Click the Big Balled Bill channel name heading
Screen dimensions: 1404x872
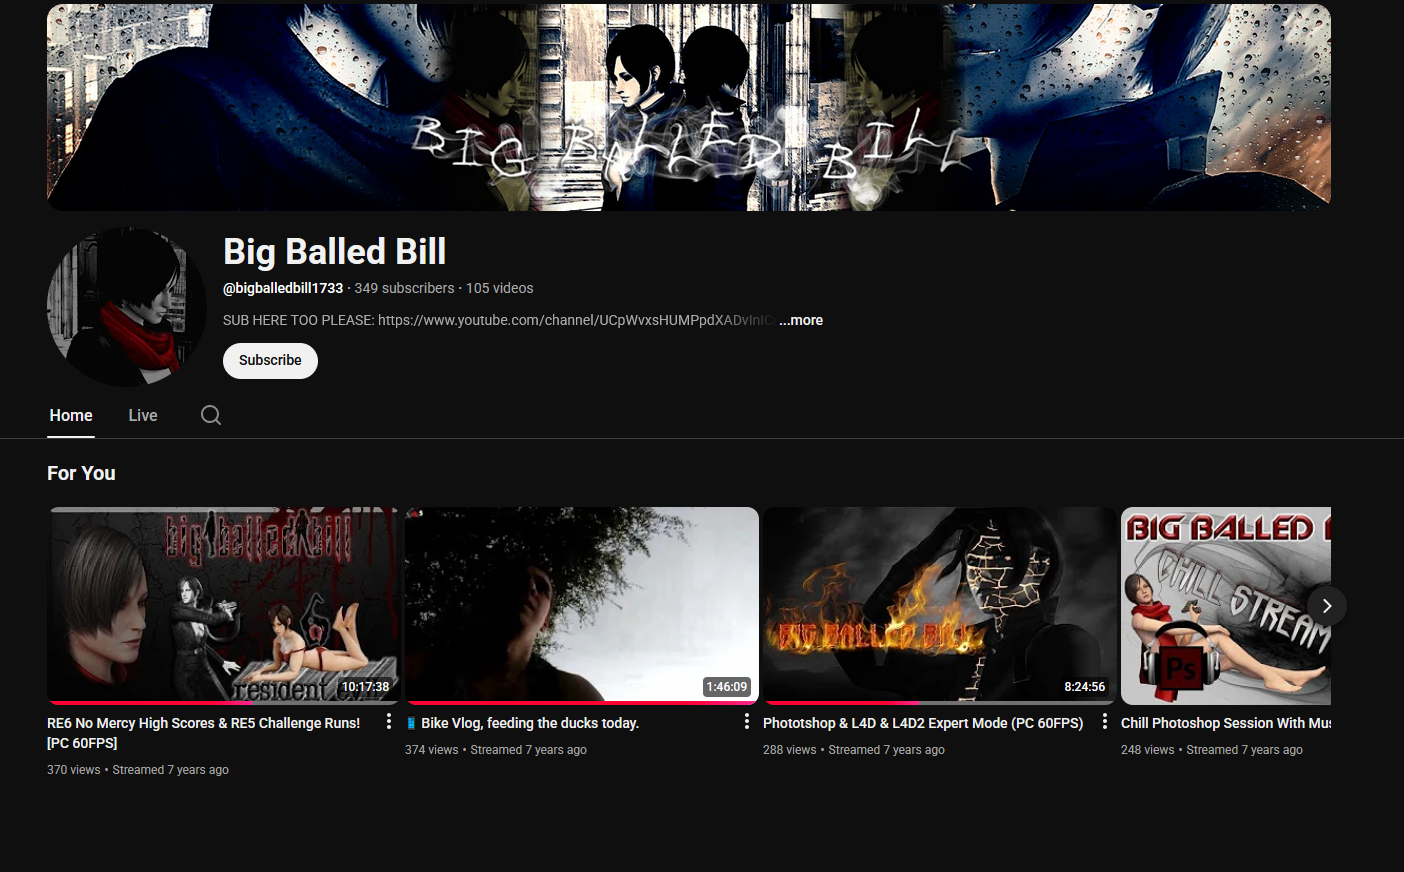tap(334, 252)
